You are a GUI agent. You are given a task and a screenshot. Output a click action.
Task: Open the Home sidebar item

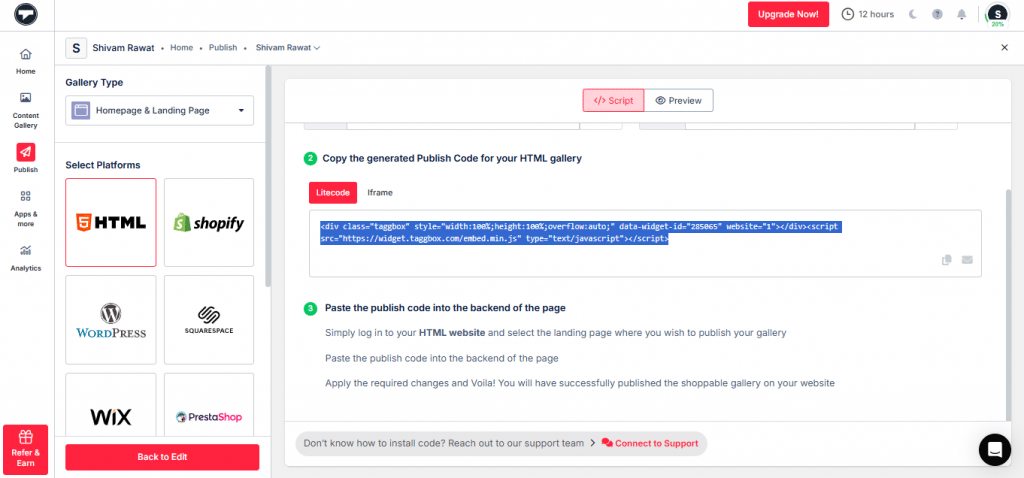(x=25, y=61)
